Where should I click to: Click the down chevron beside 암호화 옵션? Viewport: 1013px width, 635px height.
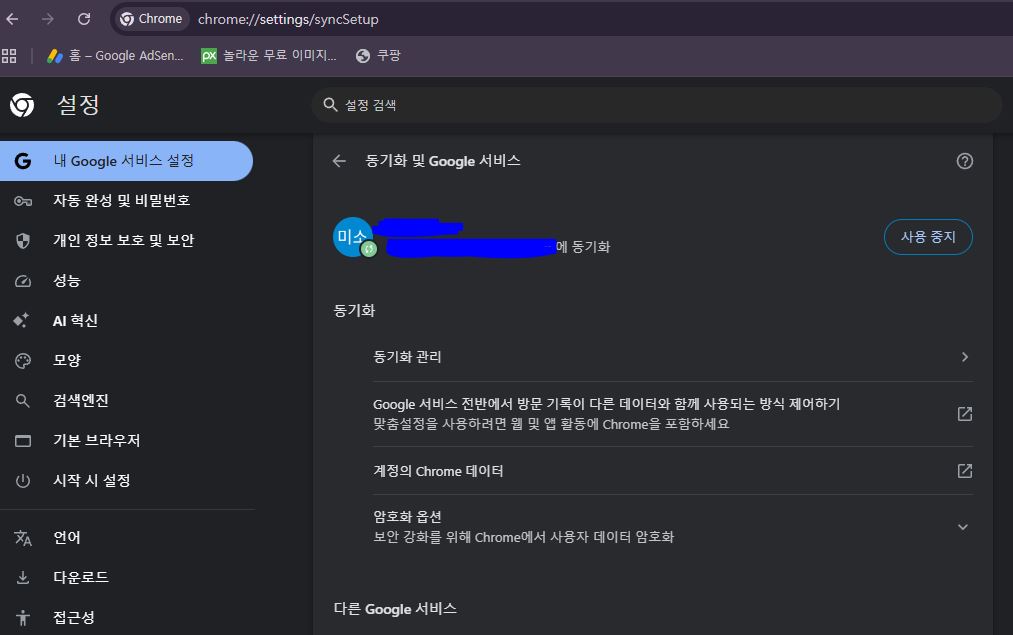tap(963, 527)
